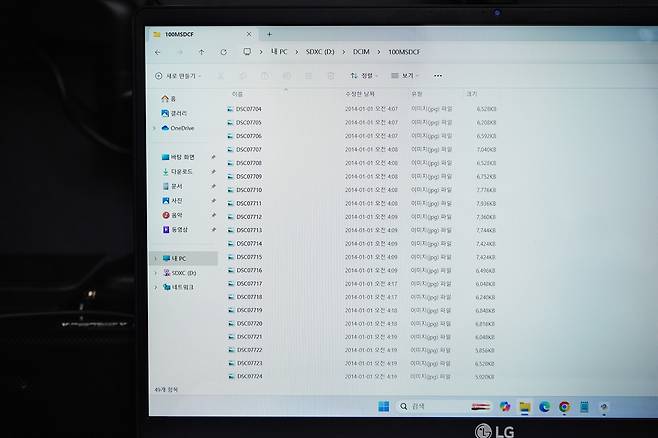
Task: Go up one folder level arrow
Action: click(x=201, y=52)
